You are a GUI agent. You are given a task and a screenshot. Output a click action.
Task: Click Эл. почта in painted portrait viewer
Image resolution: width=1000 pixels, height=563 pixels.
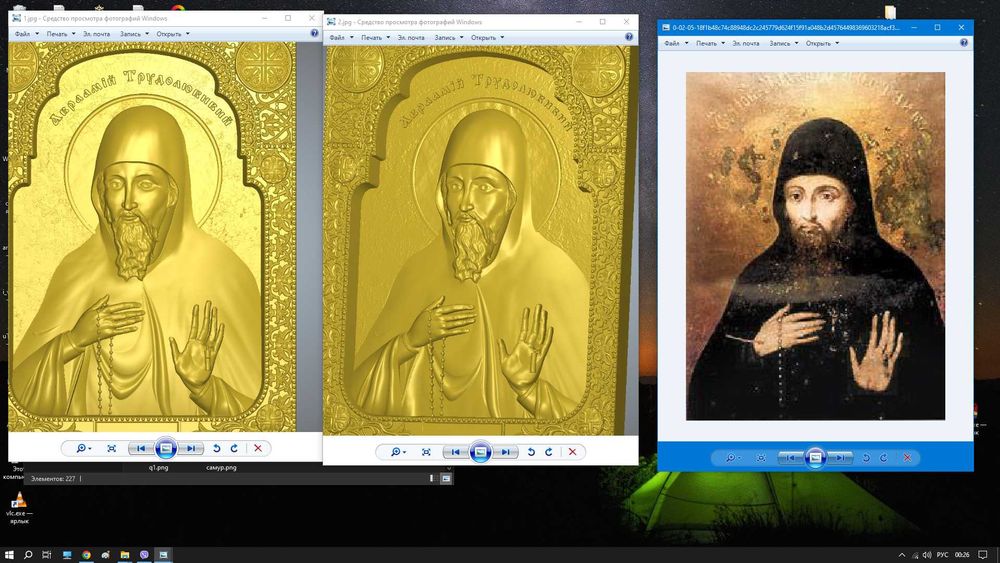point(746,43)
